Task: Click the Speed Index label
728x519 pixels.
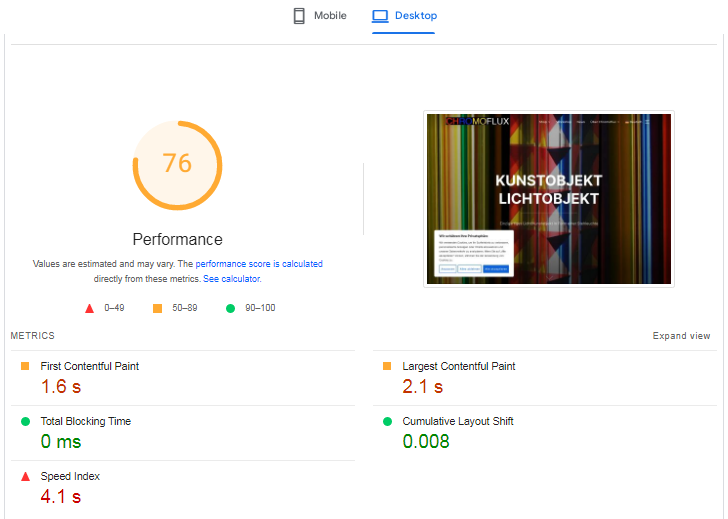Action: 70,476
